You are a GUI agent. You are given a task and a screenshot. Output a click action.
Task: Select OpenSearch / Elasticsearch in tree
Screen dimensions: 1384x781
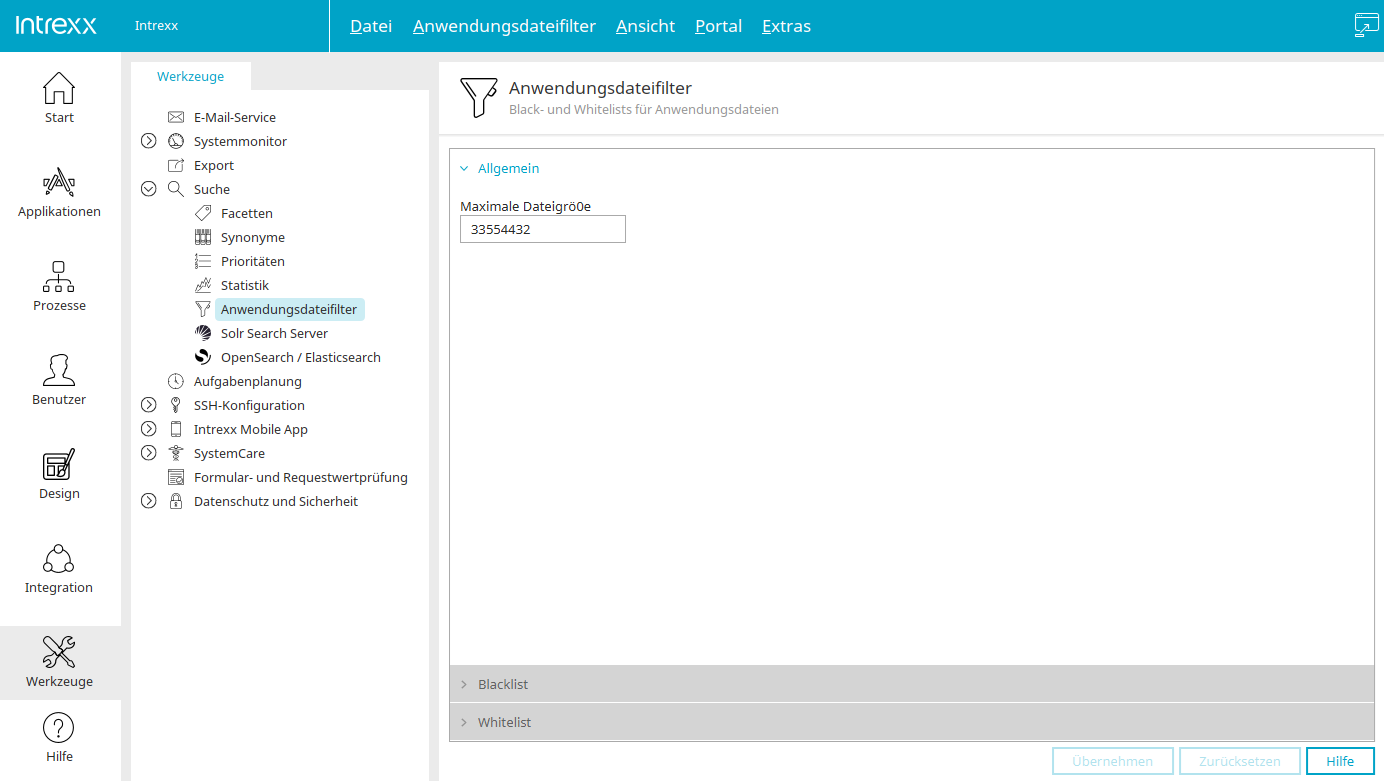coord(300,357)
